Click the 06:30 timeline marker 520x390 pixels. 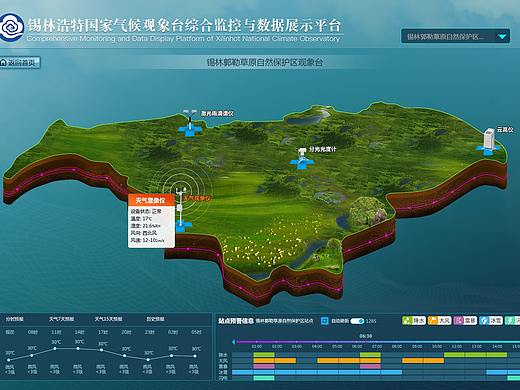coord(366,336)
